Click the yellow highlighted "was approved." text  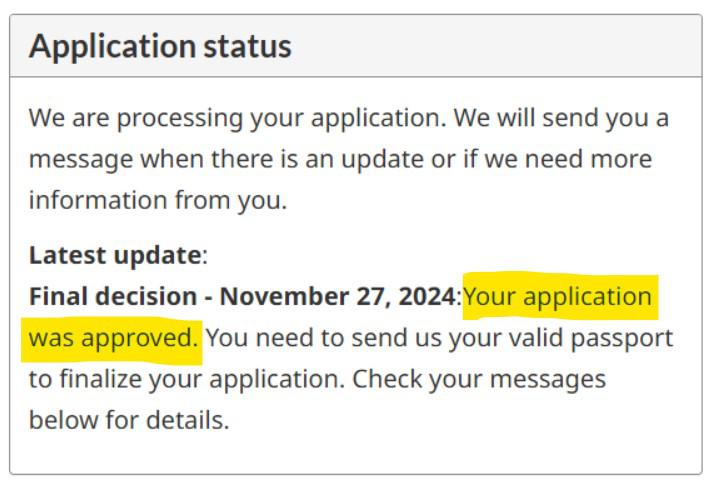[x=113, y=338]
